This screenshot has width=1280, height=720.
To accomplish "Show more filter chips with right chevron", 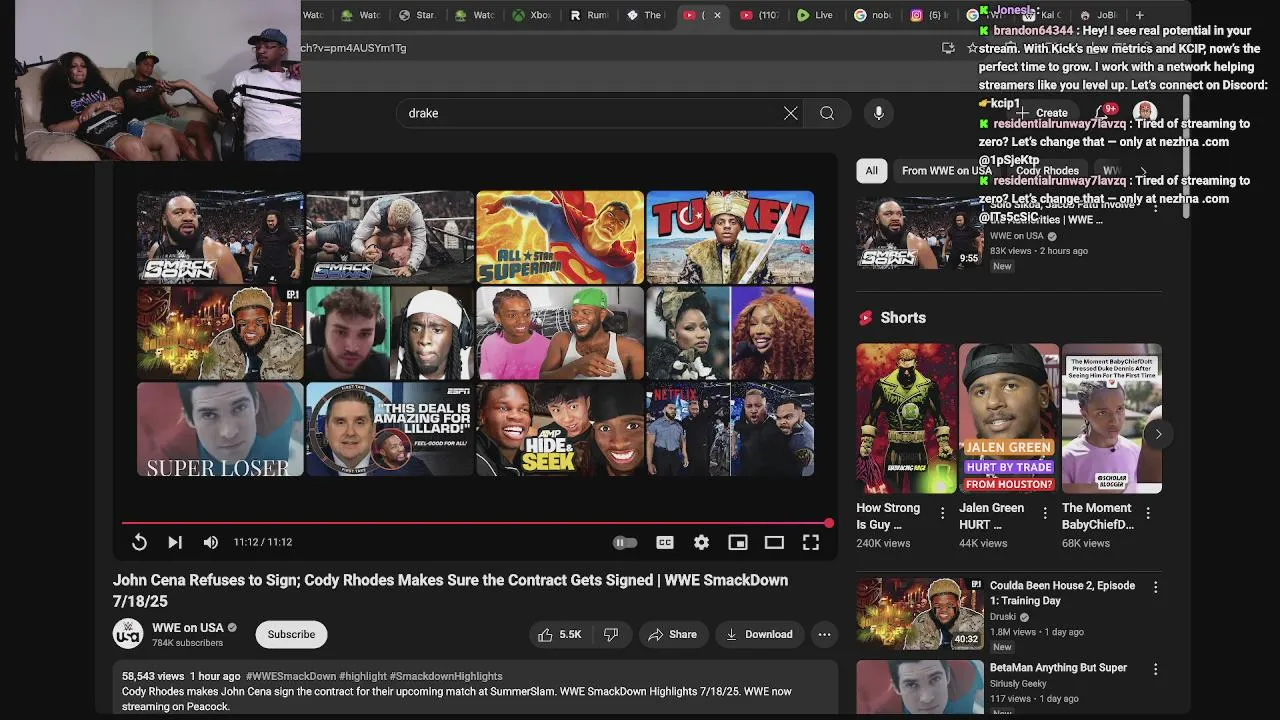I will (1143, 171).
